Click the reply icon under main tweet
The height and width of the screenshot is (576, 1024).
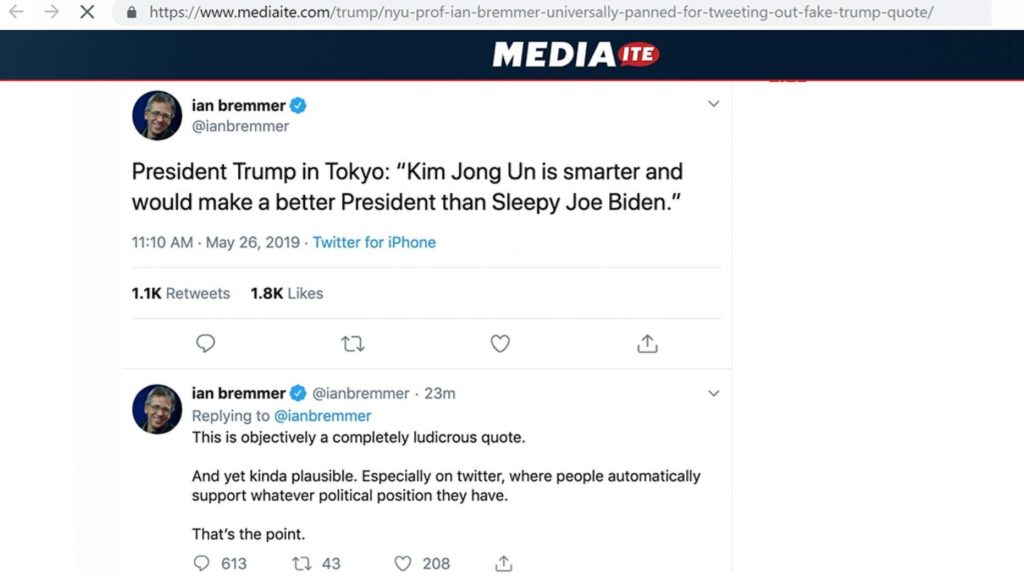[206, 344]
